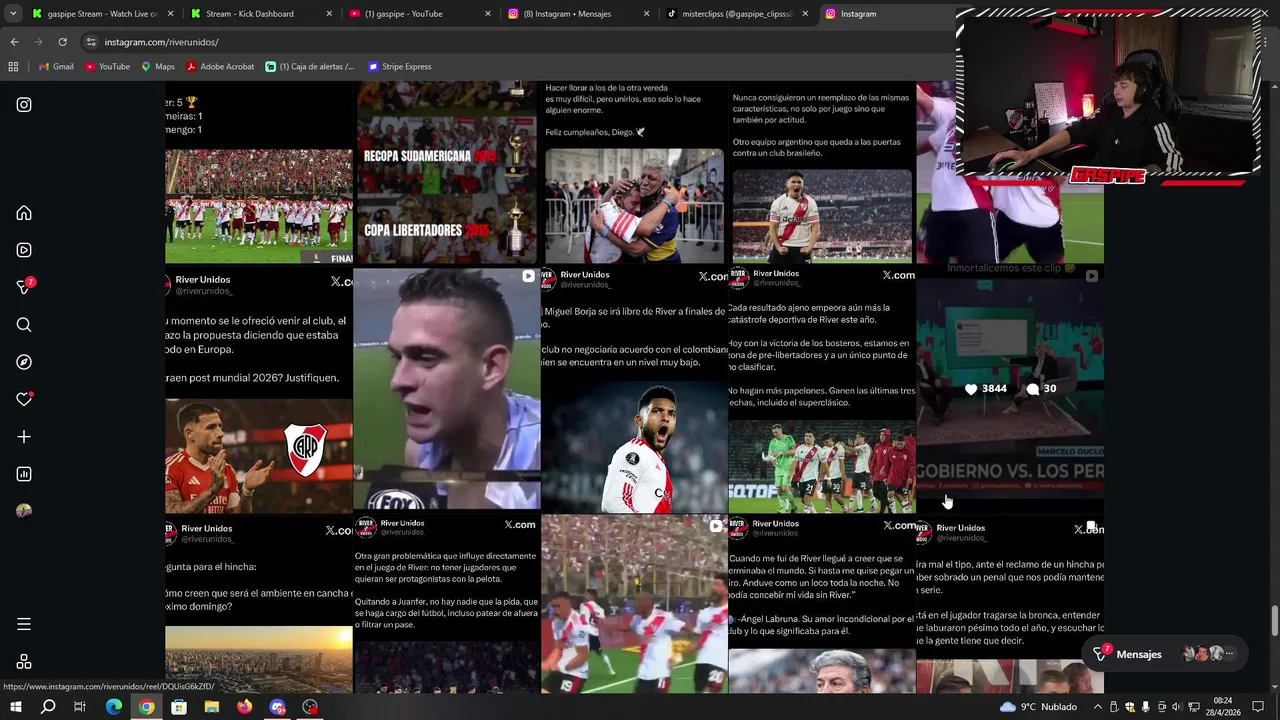Image resolution: width=1280 pixels, height=720 pixels.
Task: Open your profile avatar in the sidebar
Action: 24,511
